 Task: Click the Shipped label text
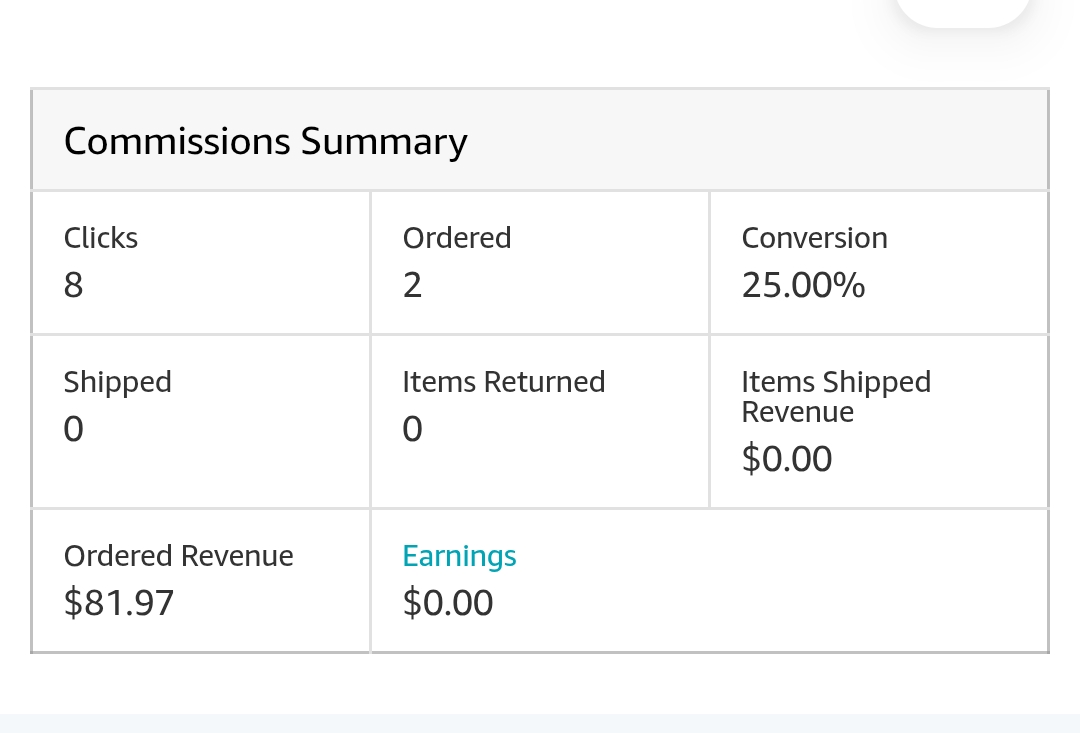117,382
